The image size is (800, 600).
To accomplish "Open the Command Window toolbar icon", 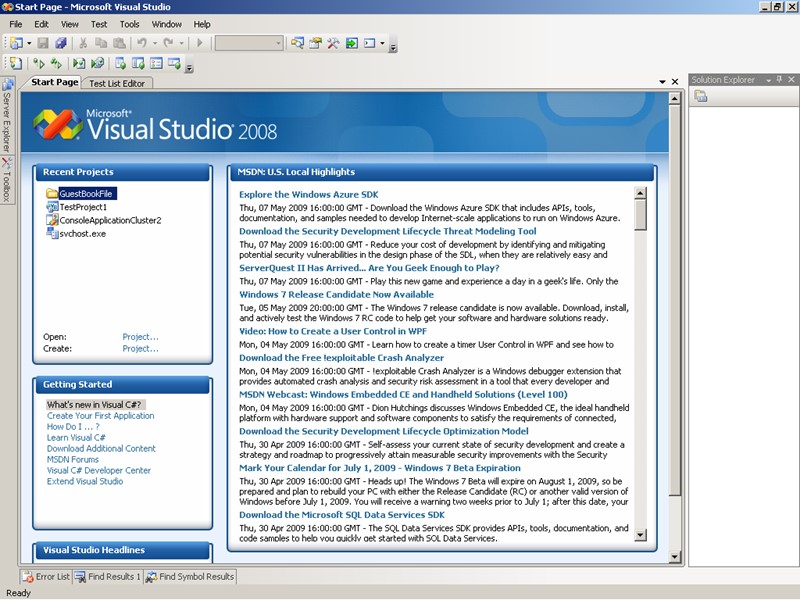I will coord(370,43).
